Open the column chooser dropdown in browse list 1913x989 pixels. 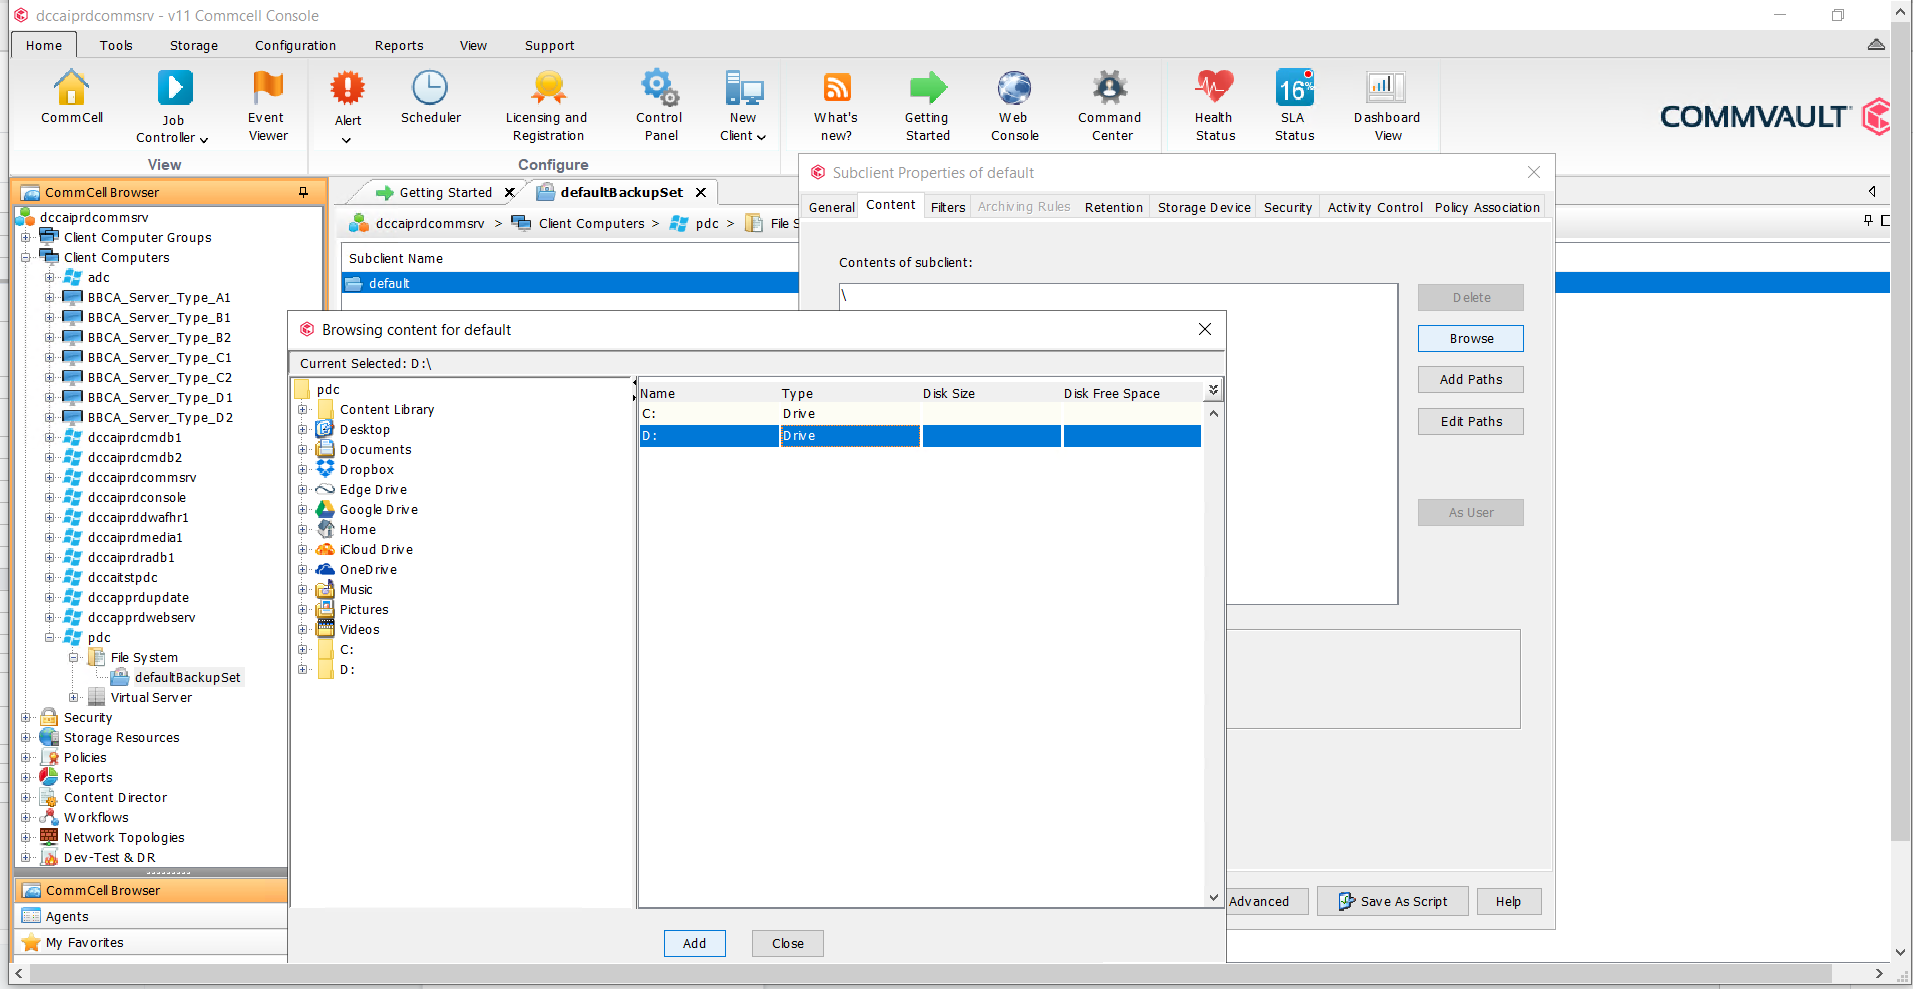tap(1213, 390)
